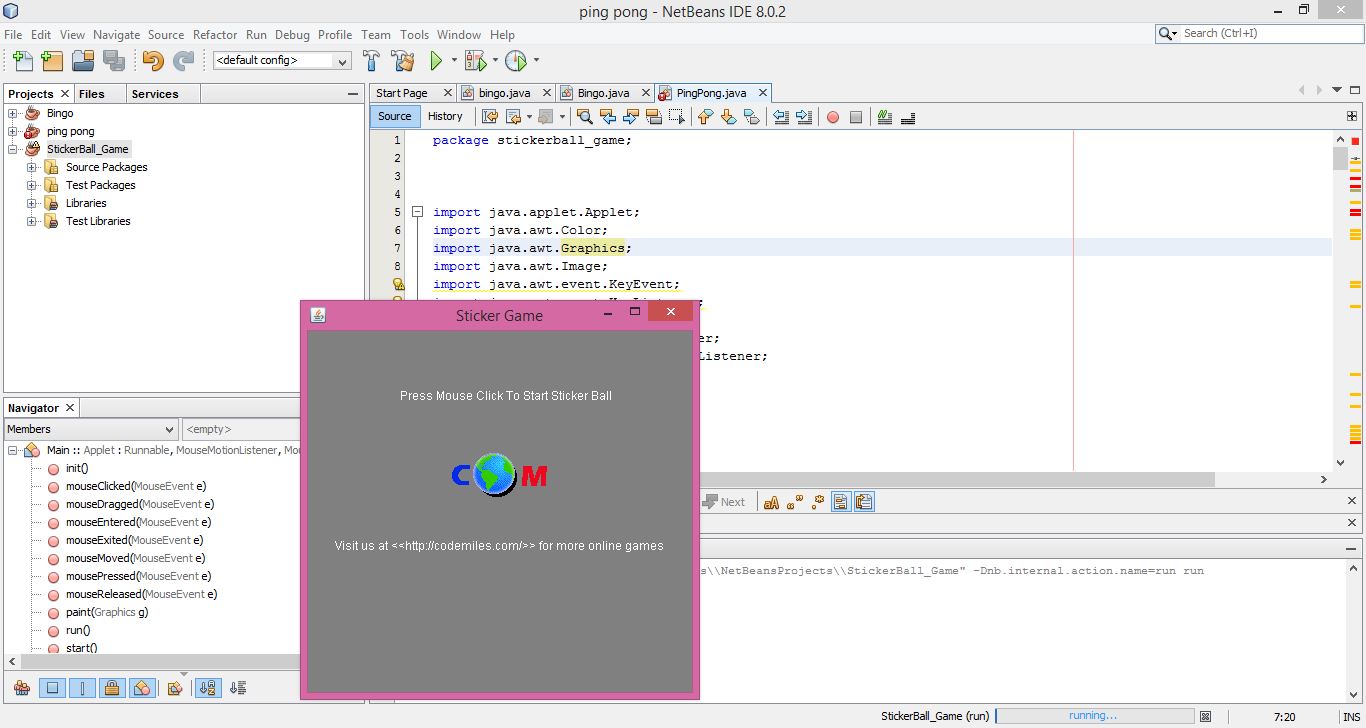Click the Stop Macro Recording square icon

tap(856, 117)
